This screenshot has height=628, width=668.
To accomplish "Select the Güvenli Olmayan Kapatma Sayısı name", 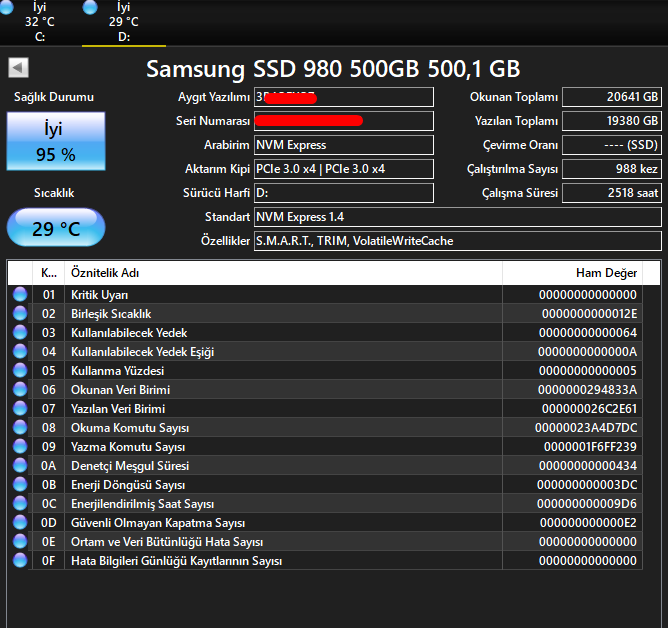I will coord(158,523).
